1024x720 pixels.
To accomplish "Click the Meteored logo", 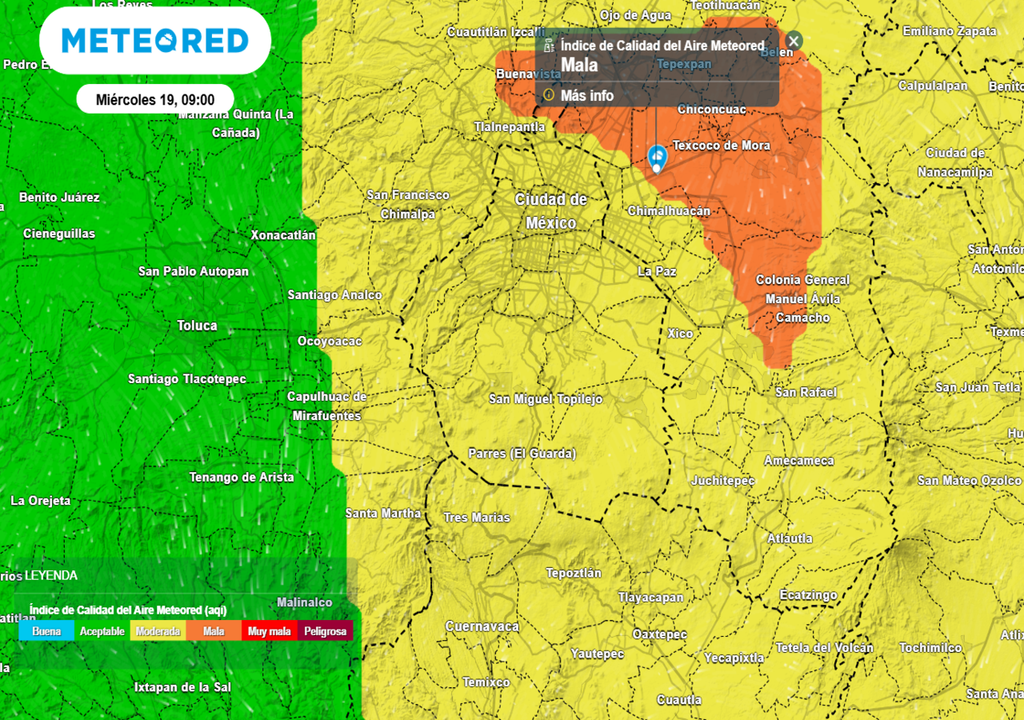I will 155,41.
